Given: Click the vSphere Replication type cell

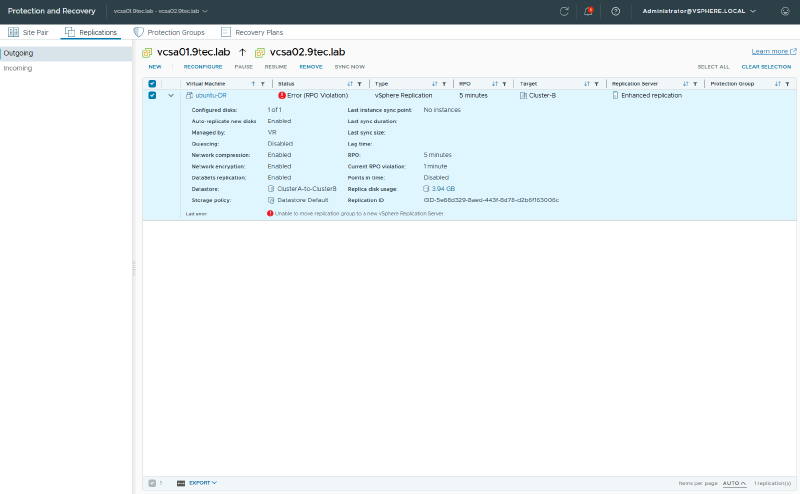Looking at the screenshot, I should [x=403, y=95].
